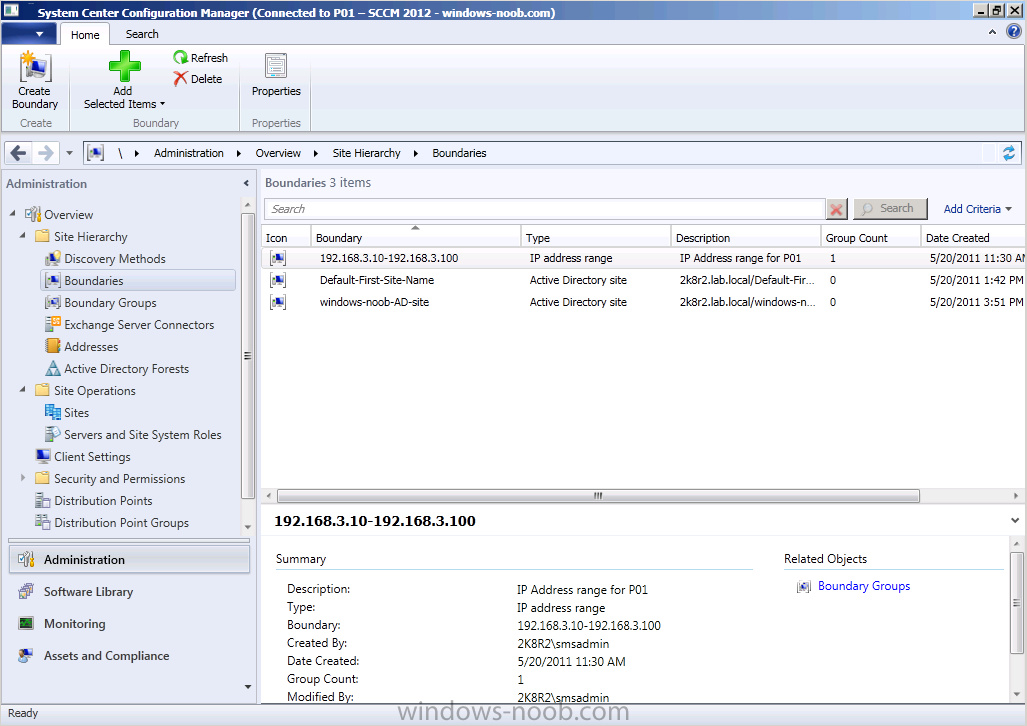Click the icon of the Default-First-Site-Name row
Image resolution: width=1027 pixels, height=726 pixels.
(278, 280)
